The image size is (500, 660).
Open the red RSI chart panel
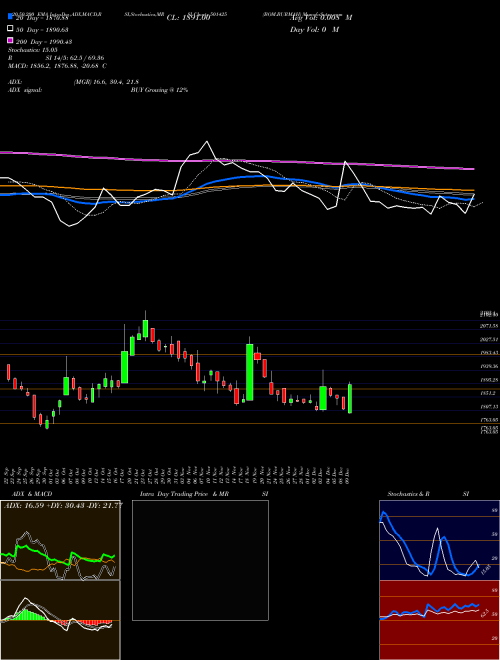[439, 620]
